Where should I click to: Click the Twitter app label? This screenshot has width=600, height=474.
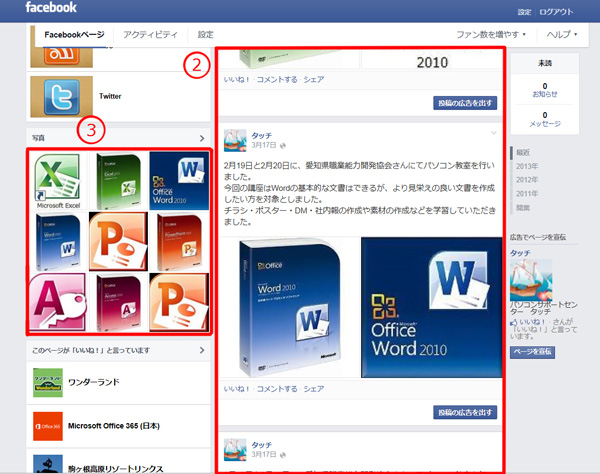(x=110, y=96)
